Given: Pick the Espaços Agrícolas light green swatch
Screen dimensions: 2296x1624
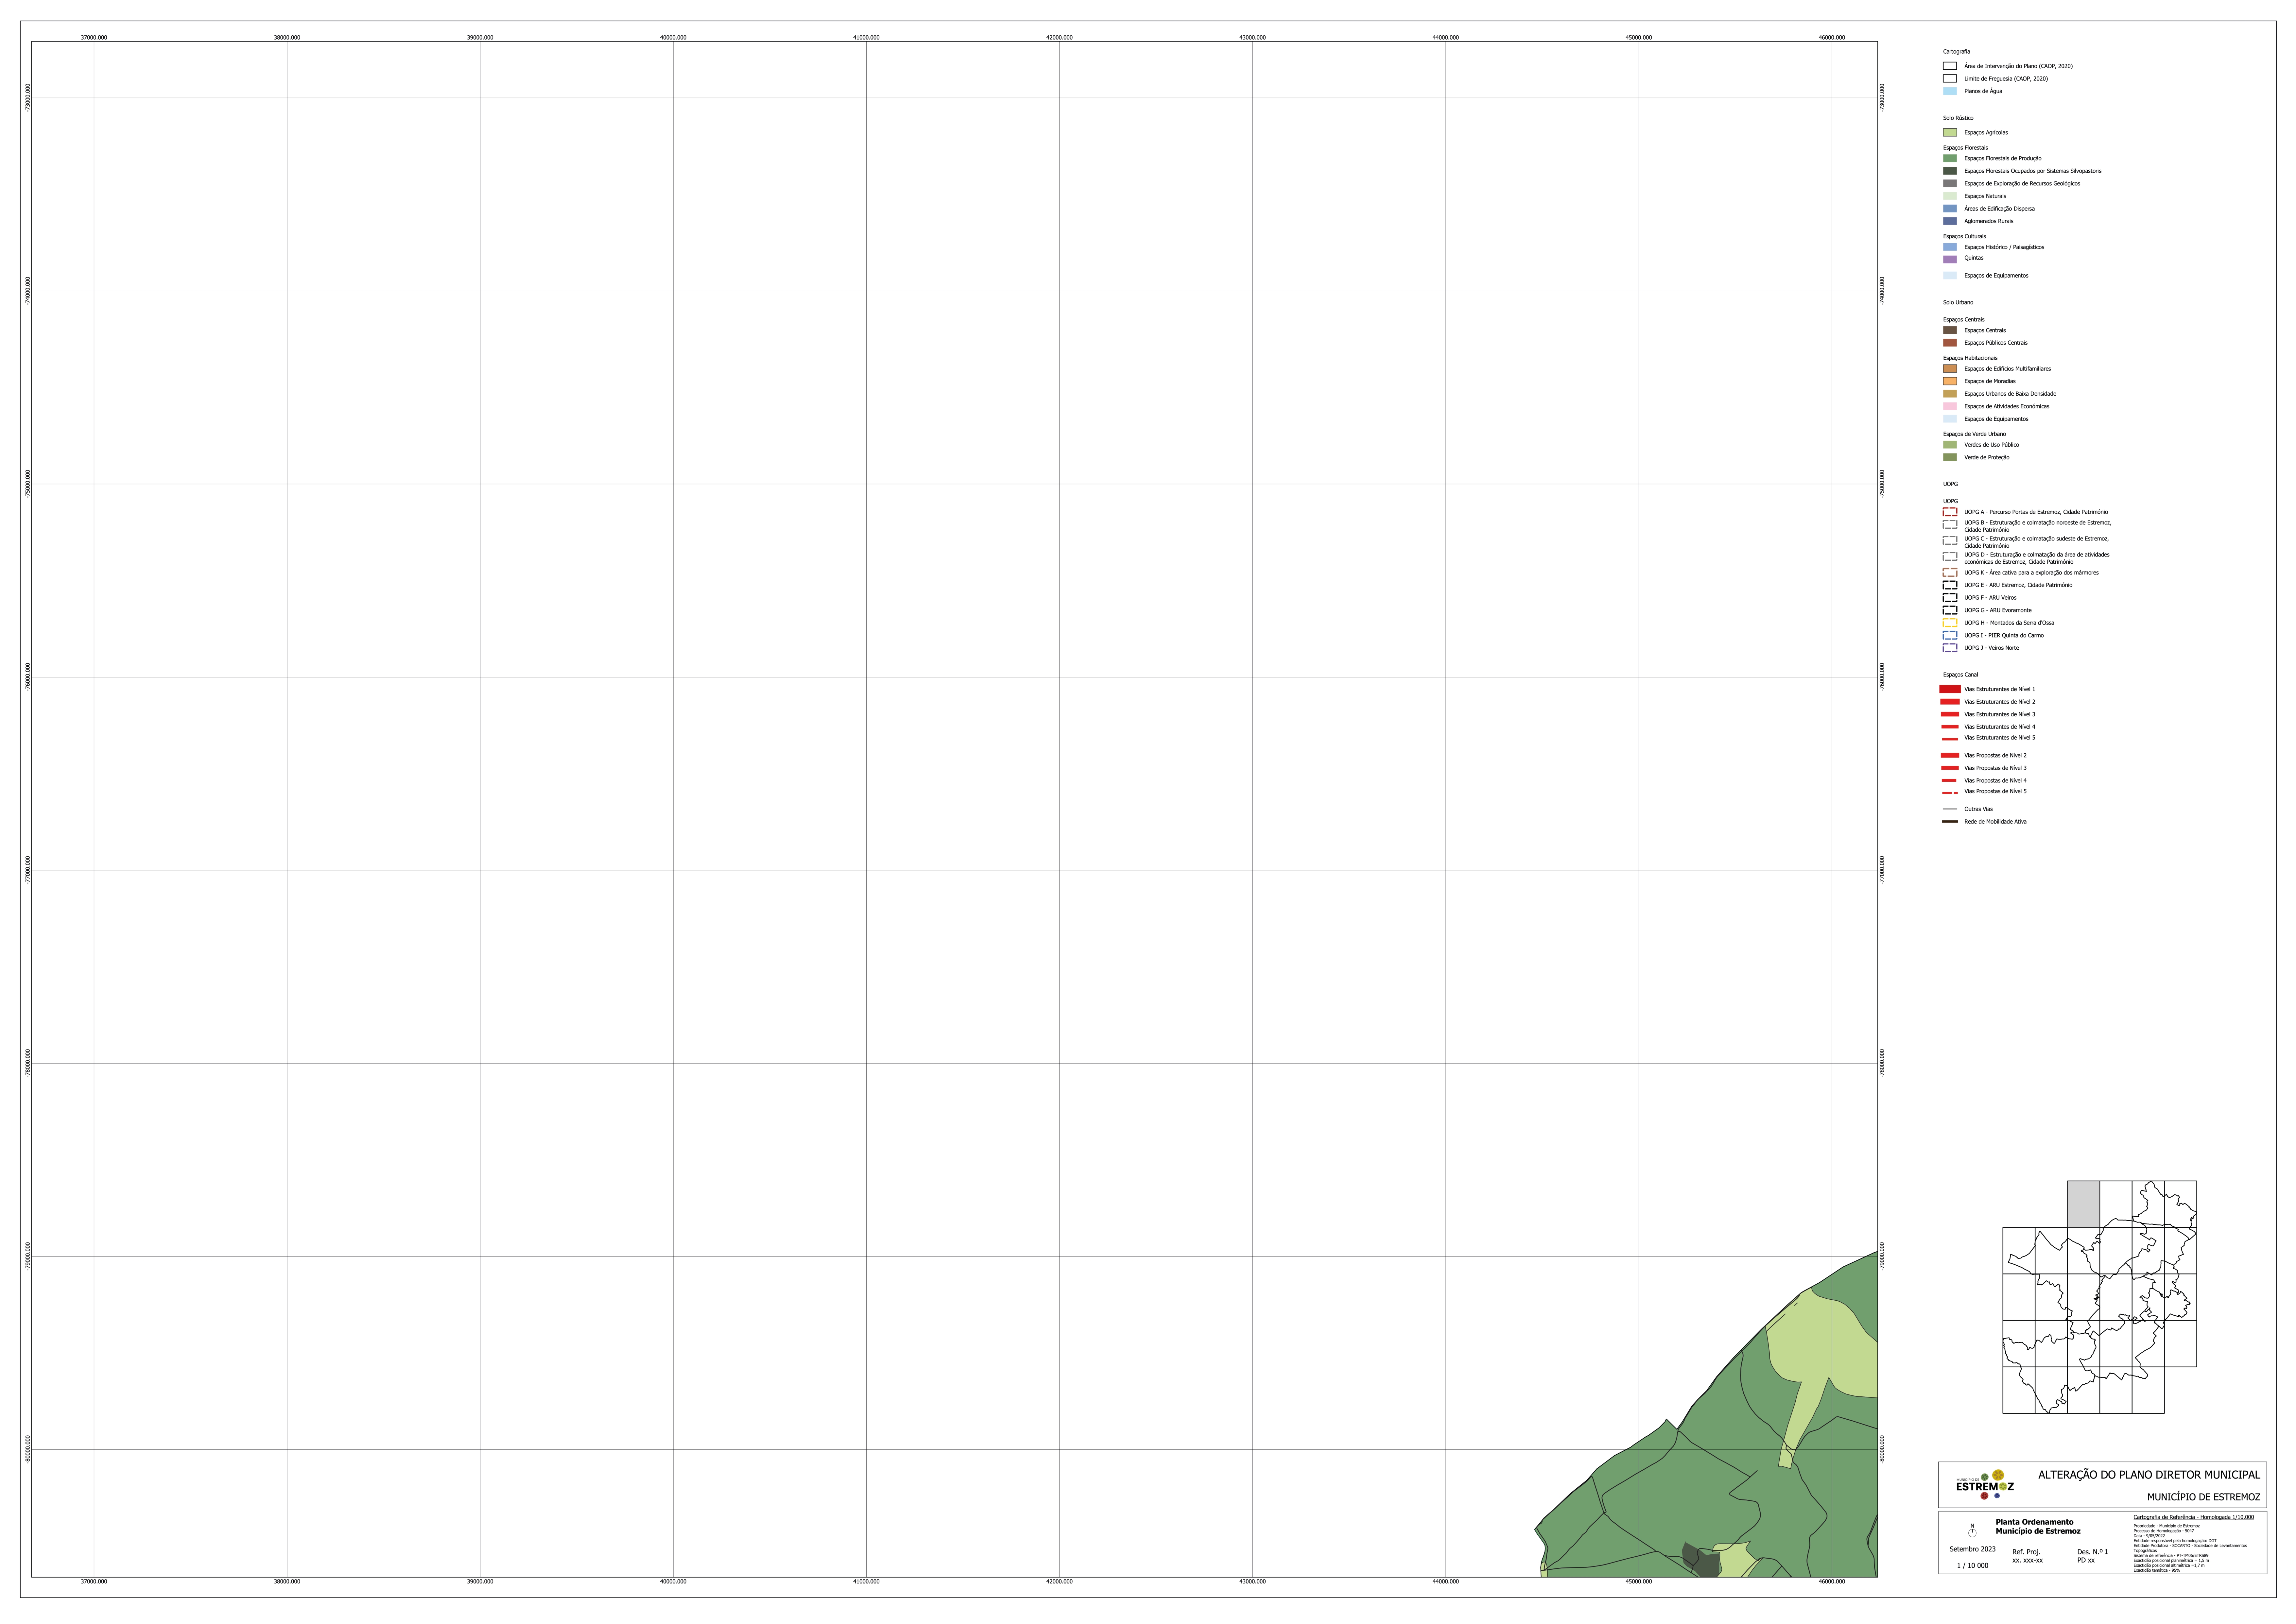Looking at the screenshot, I should [1950, 132].
